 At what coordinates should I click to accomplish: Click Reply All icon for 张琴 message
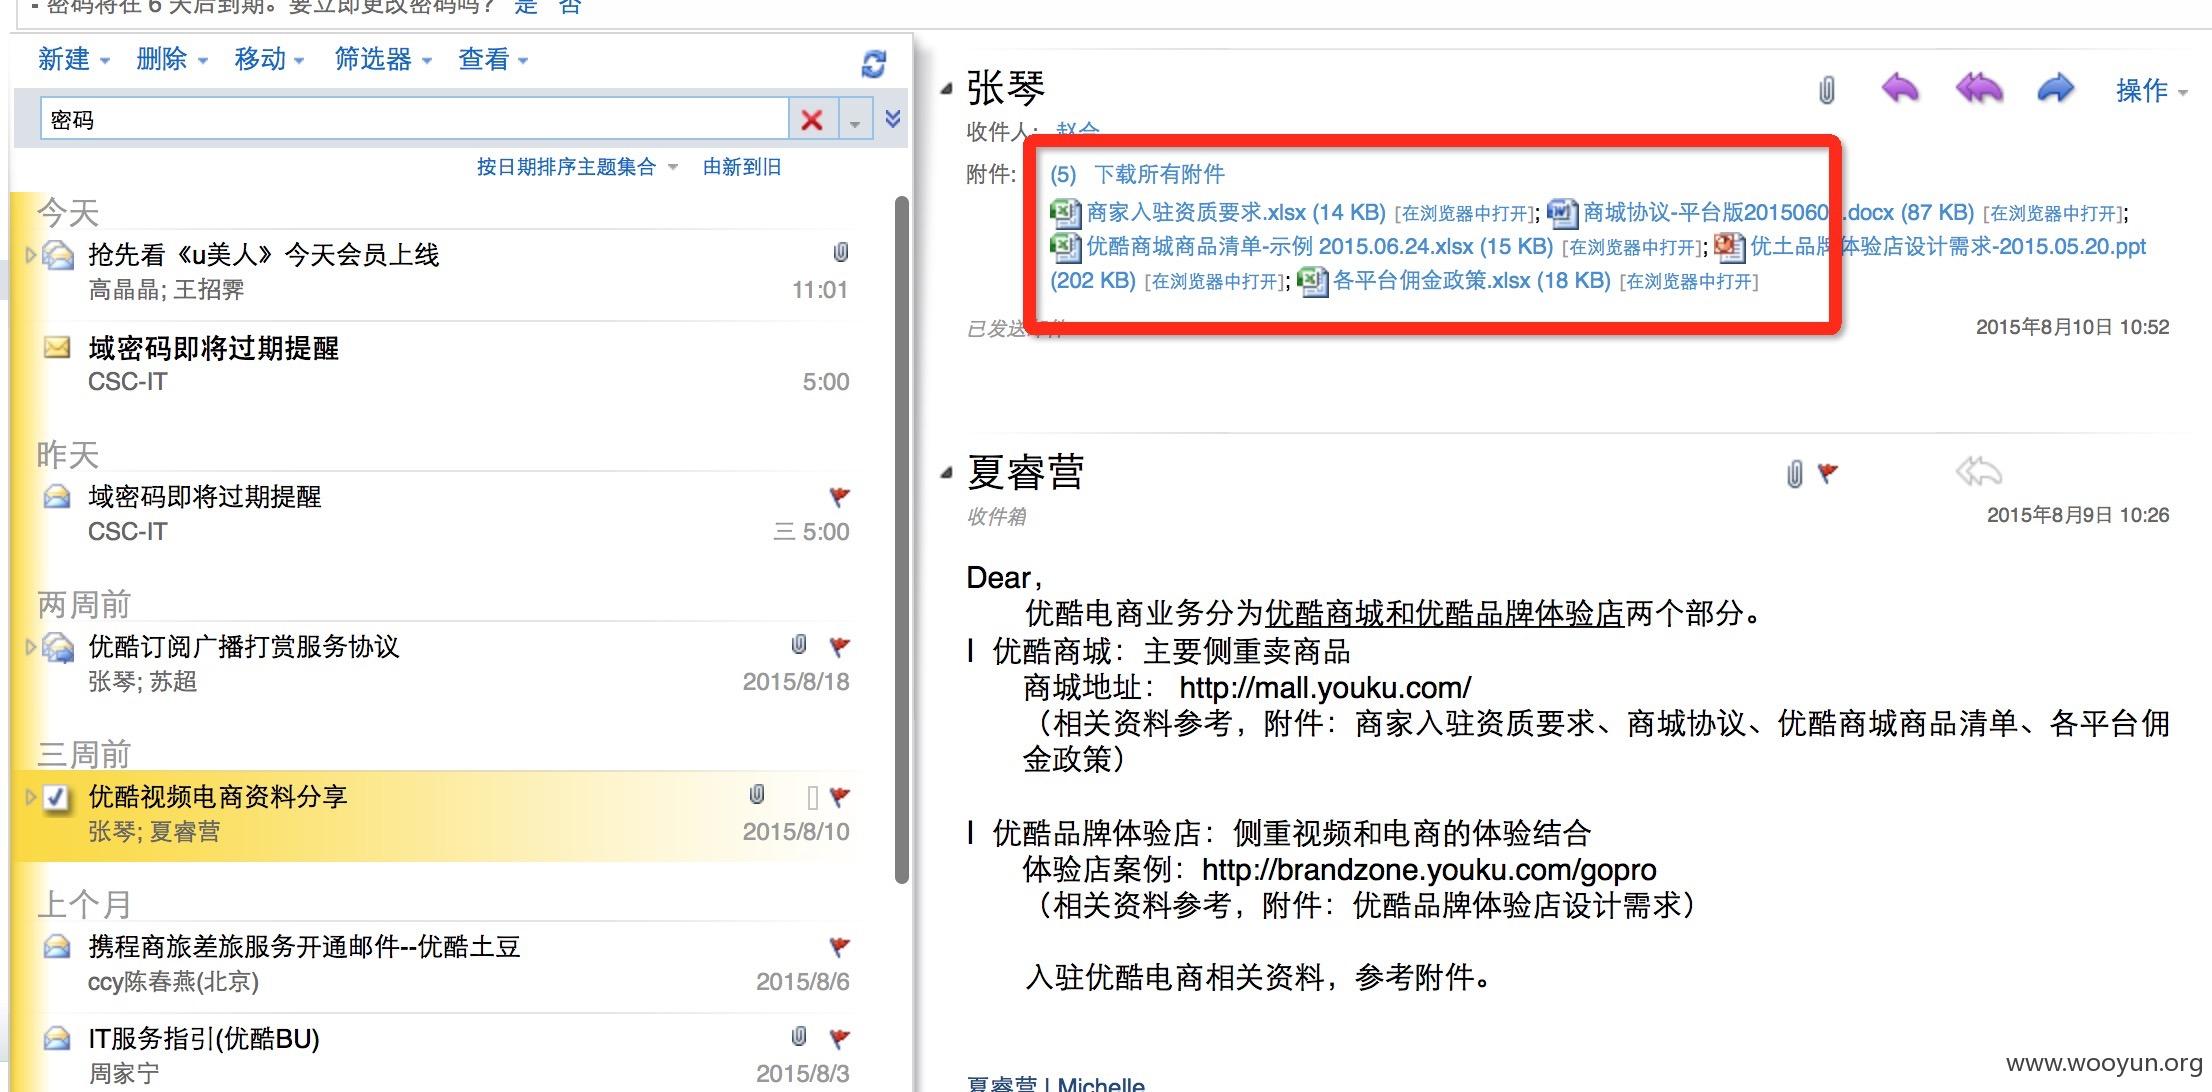click(x=1979, y=88)
